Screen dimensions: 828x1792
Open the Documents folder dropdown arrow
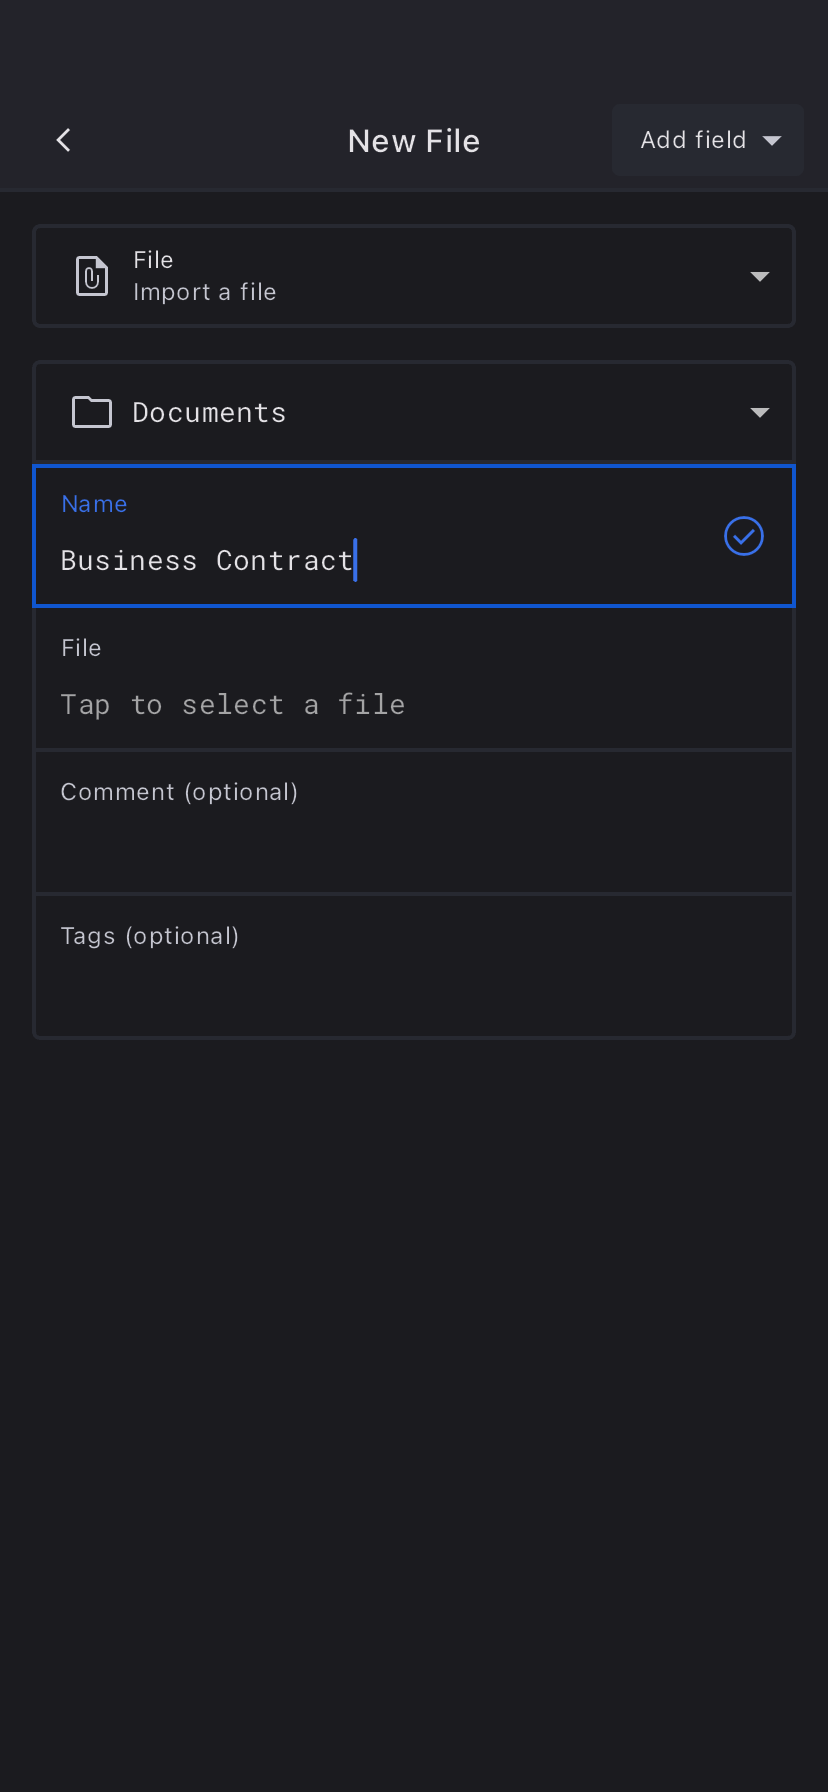760,412
